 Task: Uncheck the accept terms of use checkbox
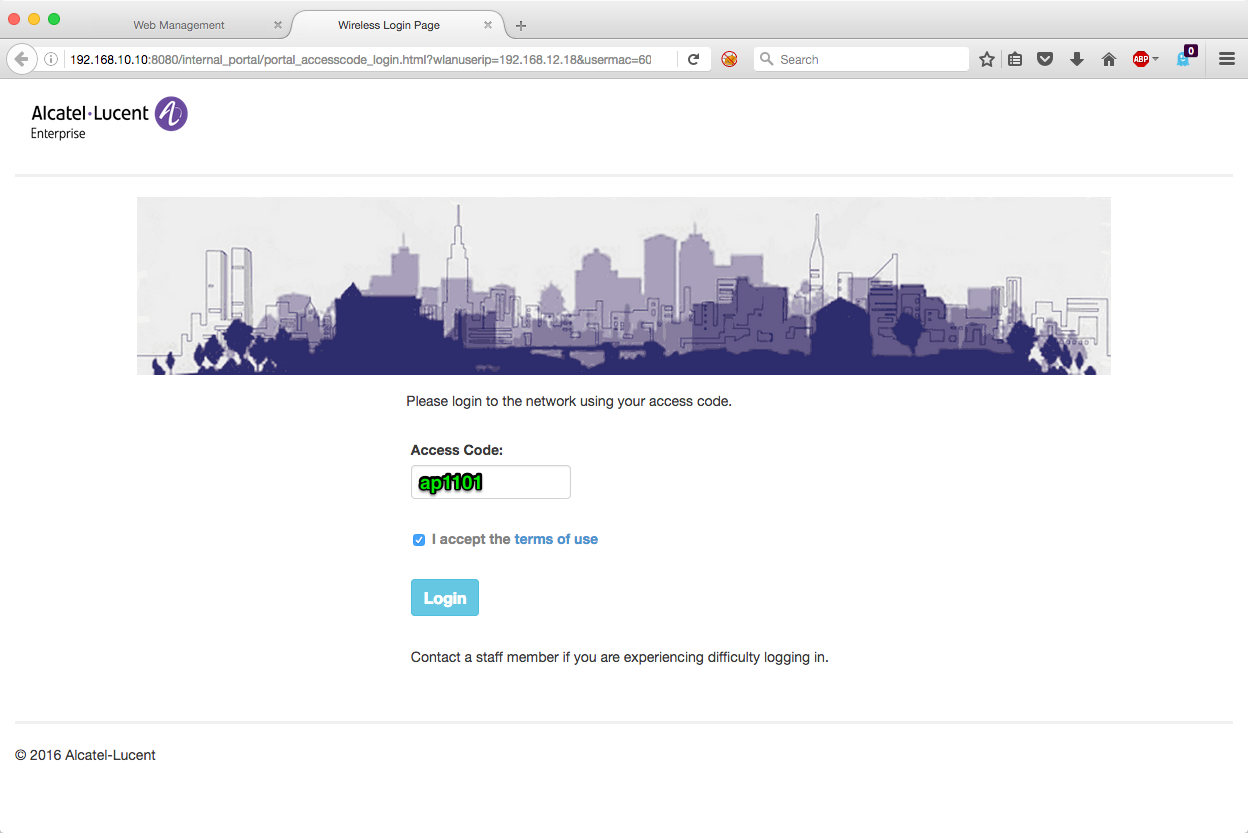(419, 540)
